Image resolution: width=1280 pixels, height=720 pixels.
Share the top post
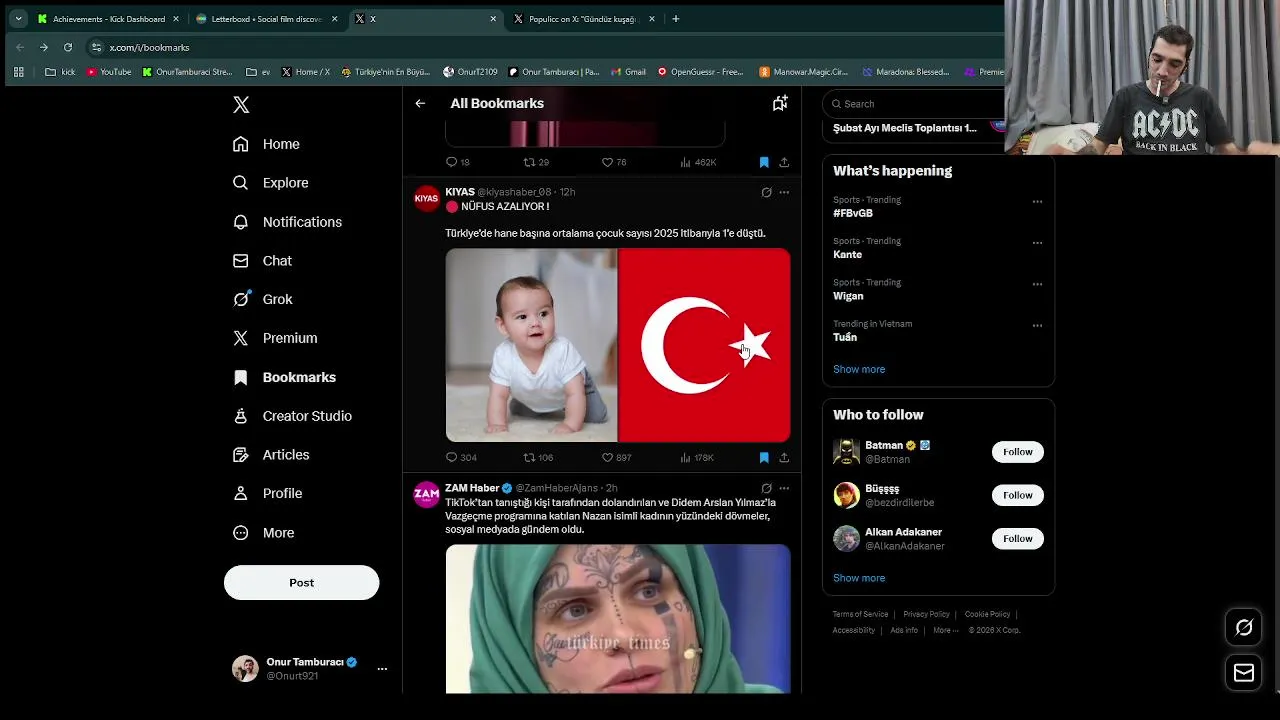click(x=784, y=162)
